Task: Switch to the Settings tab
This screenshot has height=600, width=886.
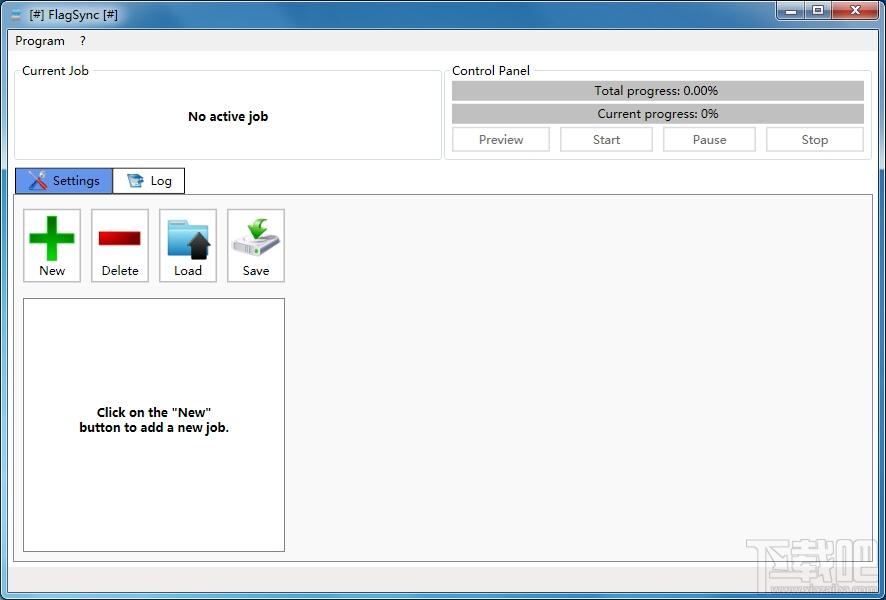Action: [64, 181]
